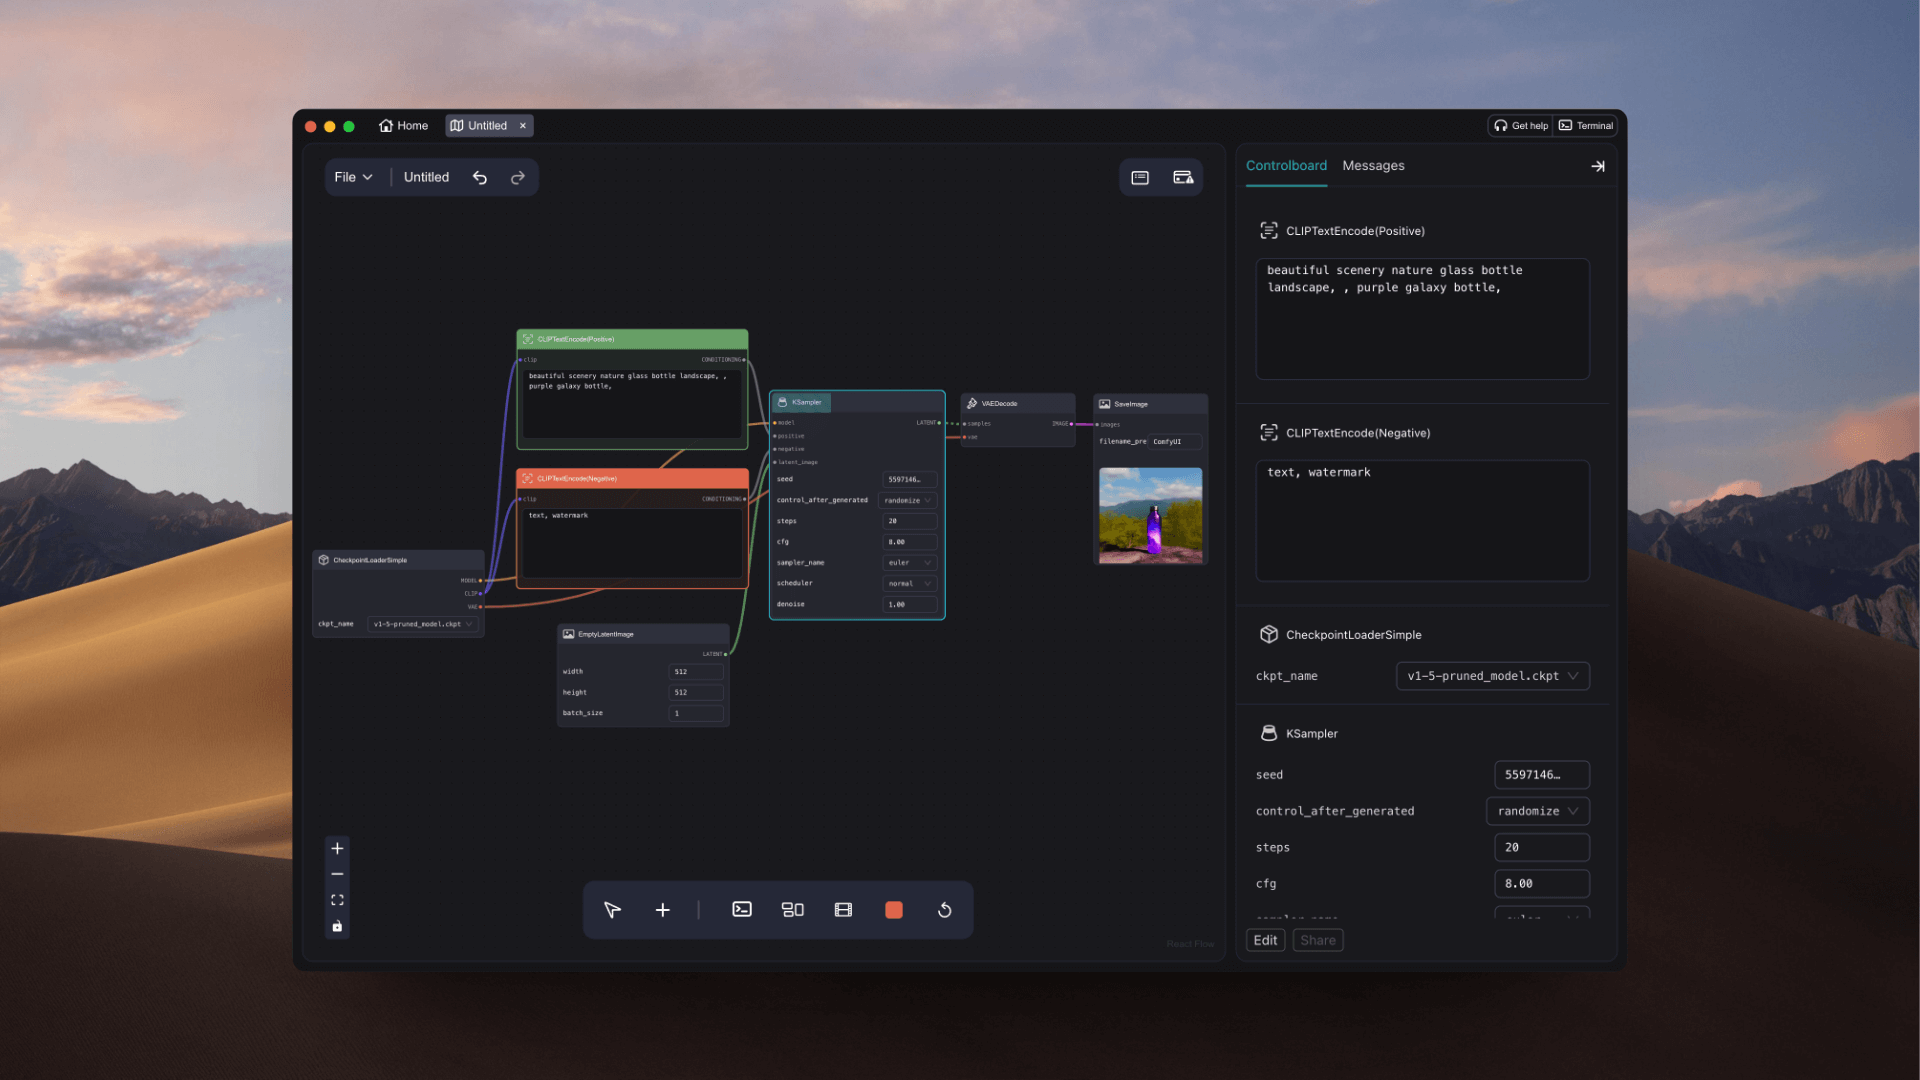The width and height of the screenshot is (1920, 1080).
Task: Click the redo arrow icon
Action: [518, 177]
